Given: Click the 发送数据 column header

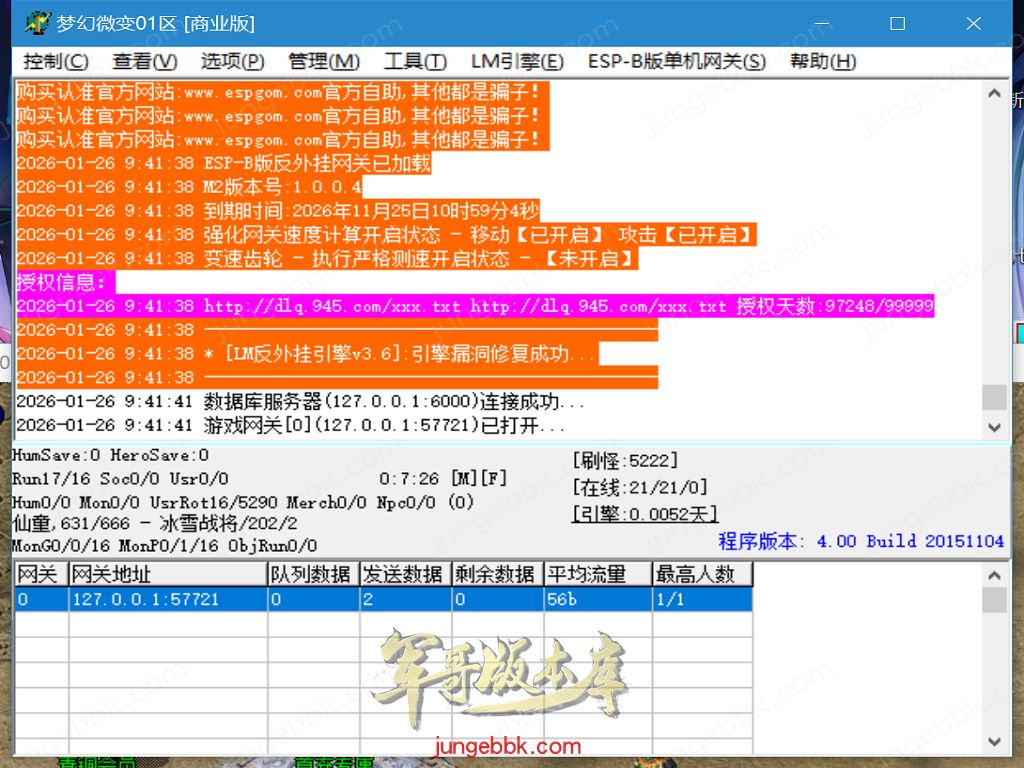Looking at the screenshot, I should pyautogui.click(x=405, y=574).
